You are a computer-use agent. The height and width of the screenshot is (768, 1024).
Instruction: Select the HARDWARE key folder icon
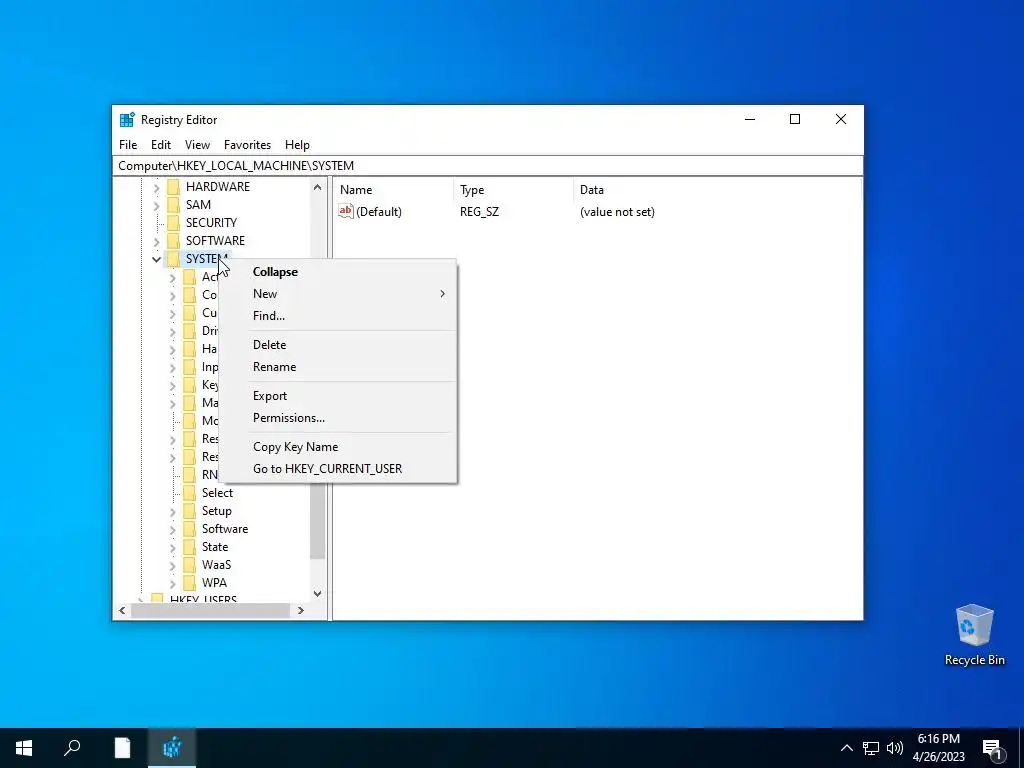(x=173, y=187)
